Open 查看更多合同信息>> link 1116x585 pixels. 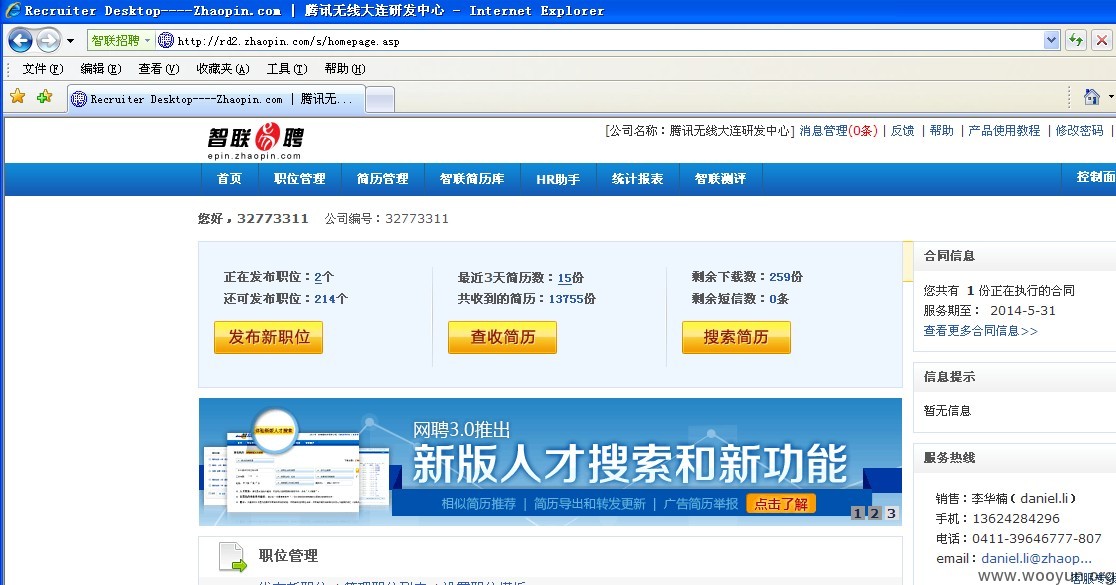coord(980,331)
